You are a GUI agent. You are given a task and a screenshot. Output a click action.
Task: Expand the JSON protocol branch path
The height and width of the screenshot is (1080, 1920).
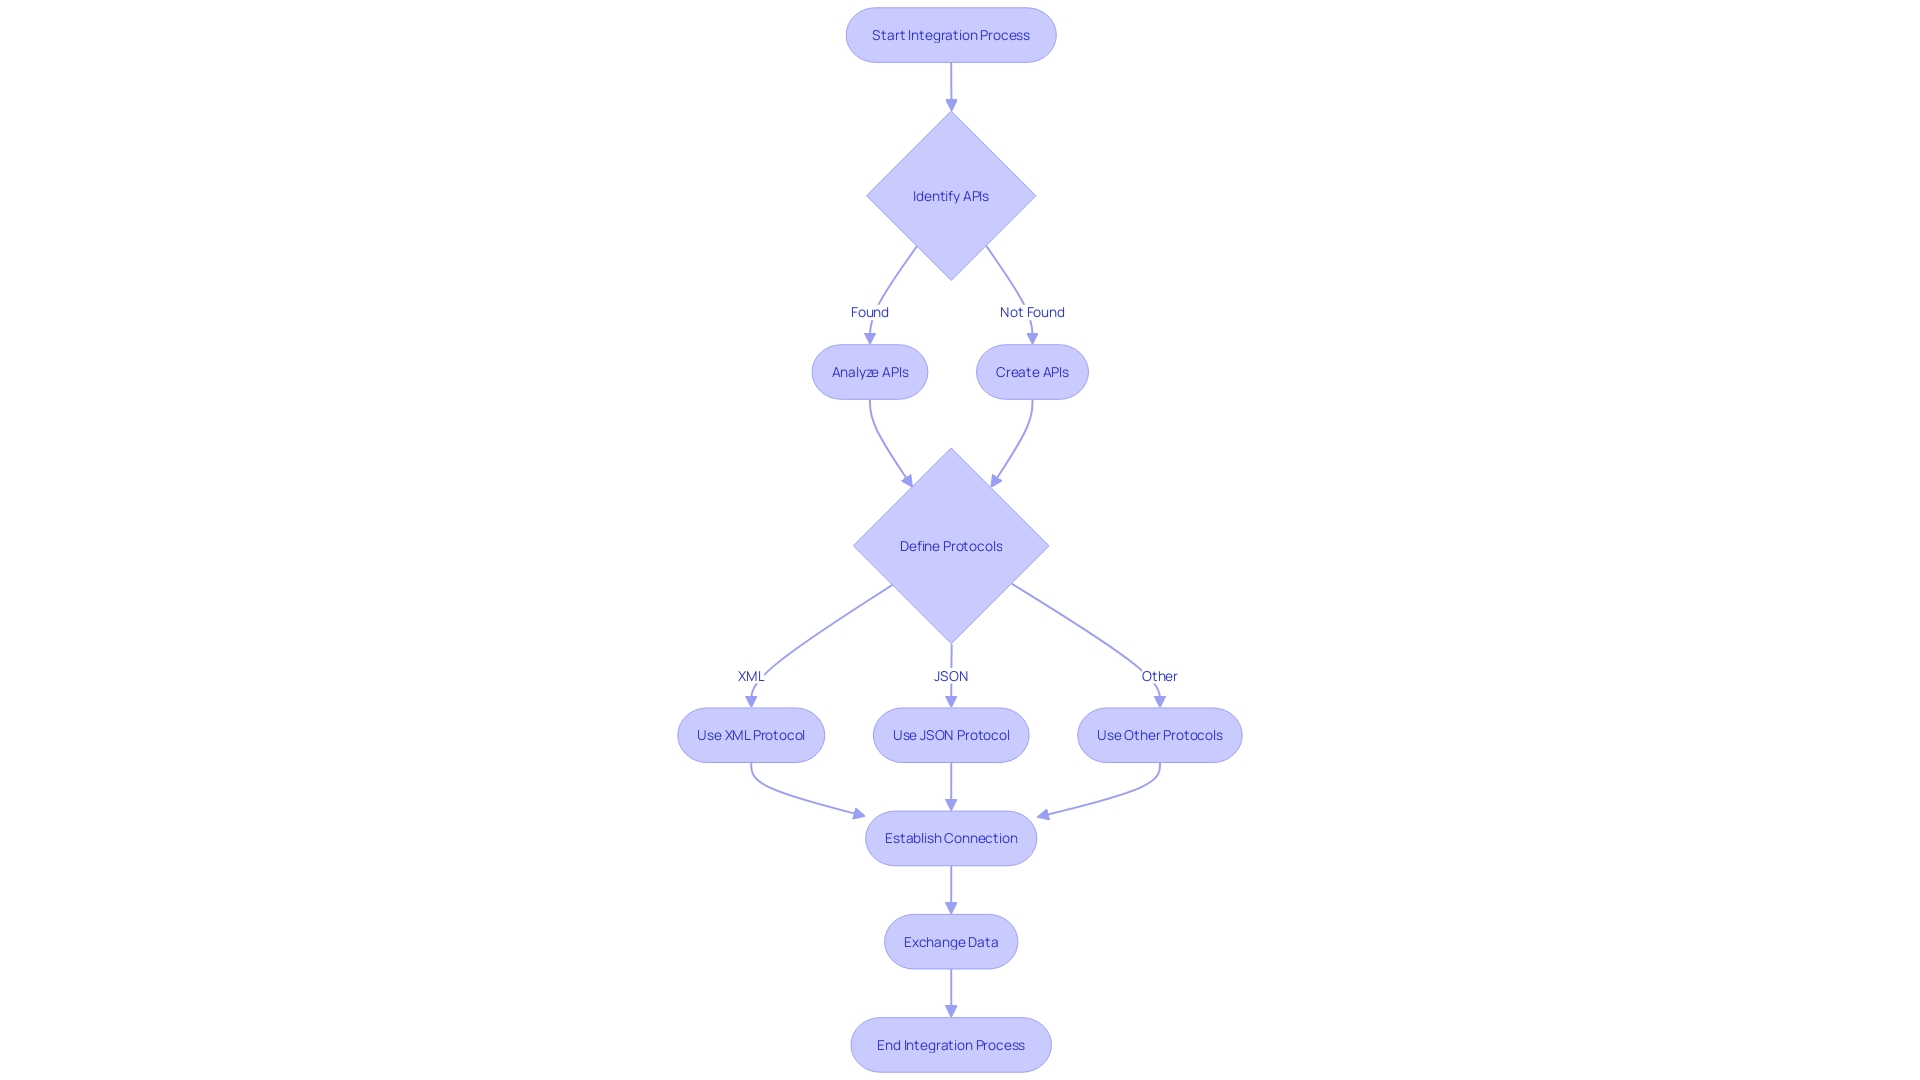(x=949, y=735)
